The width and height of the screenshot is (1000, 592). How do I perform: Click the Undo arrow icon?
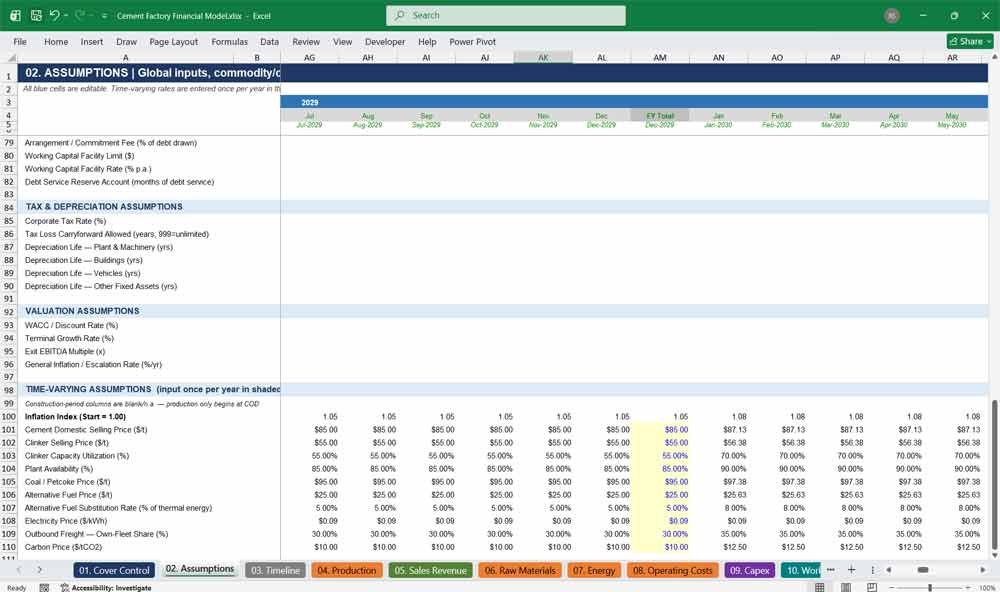coord(54,15)
